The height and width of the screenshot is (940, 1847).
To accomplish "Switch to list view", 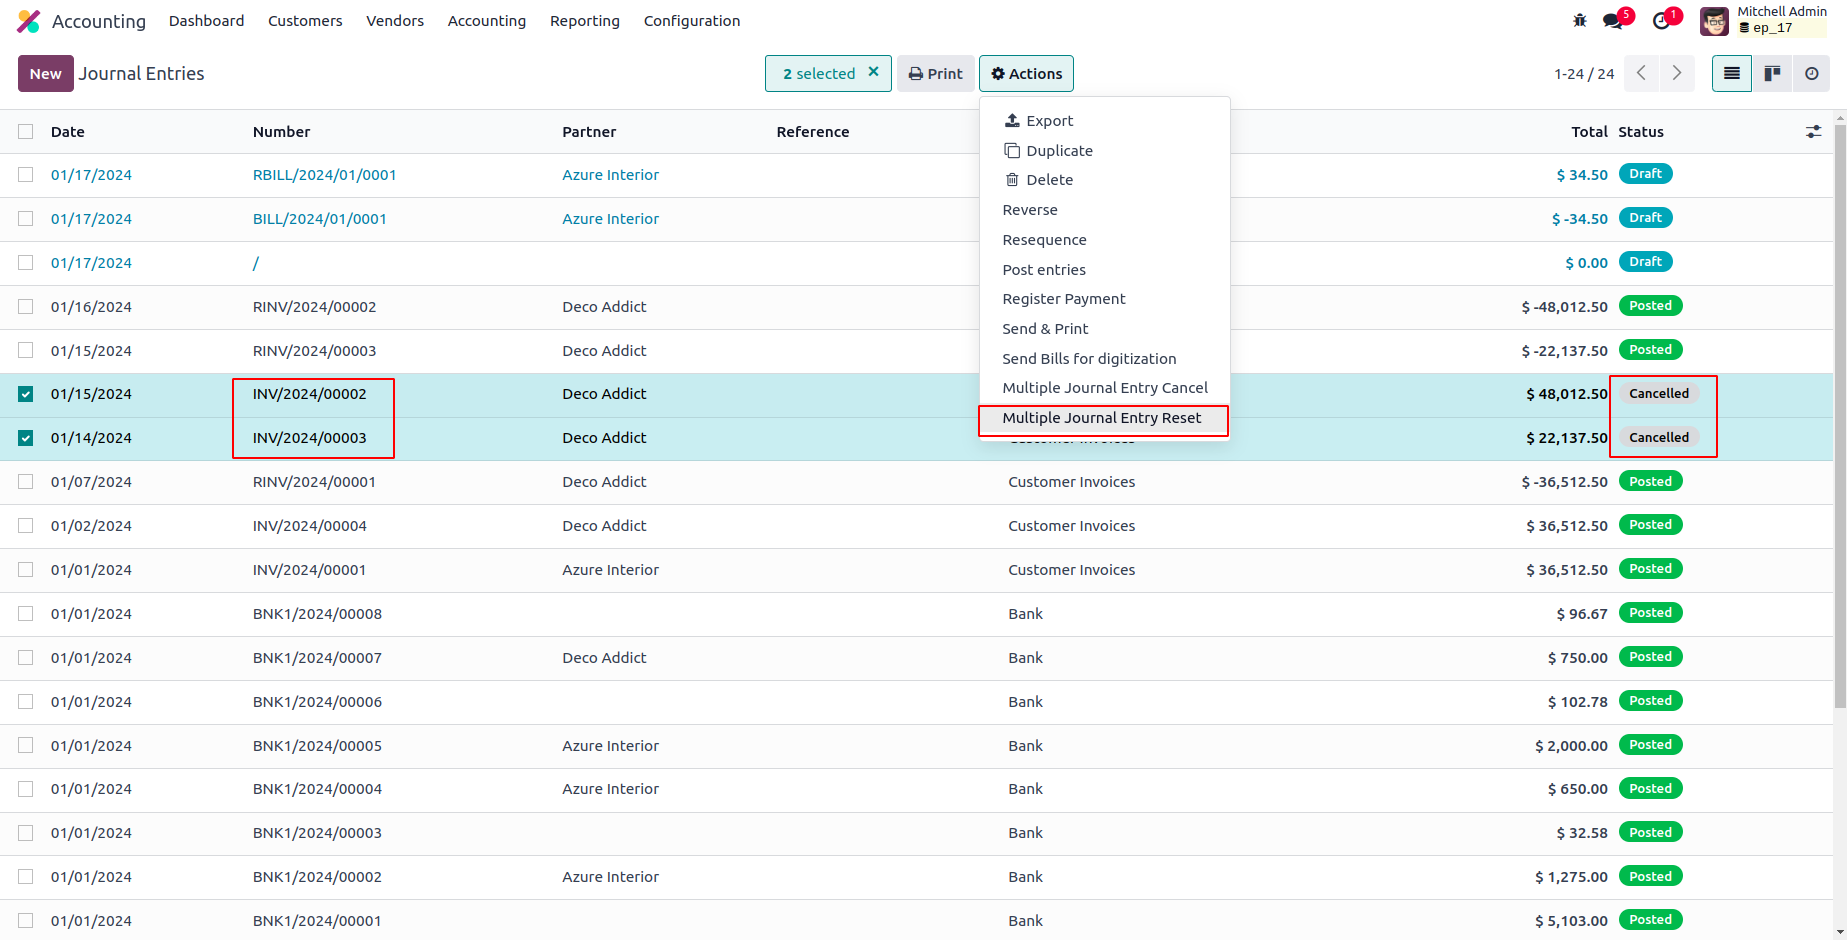I will click(x=1732, y=73).
